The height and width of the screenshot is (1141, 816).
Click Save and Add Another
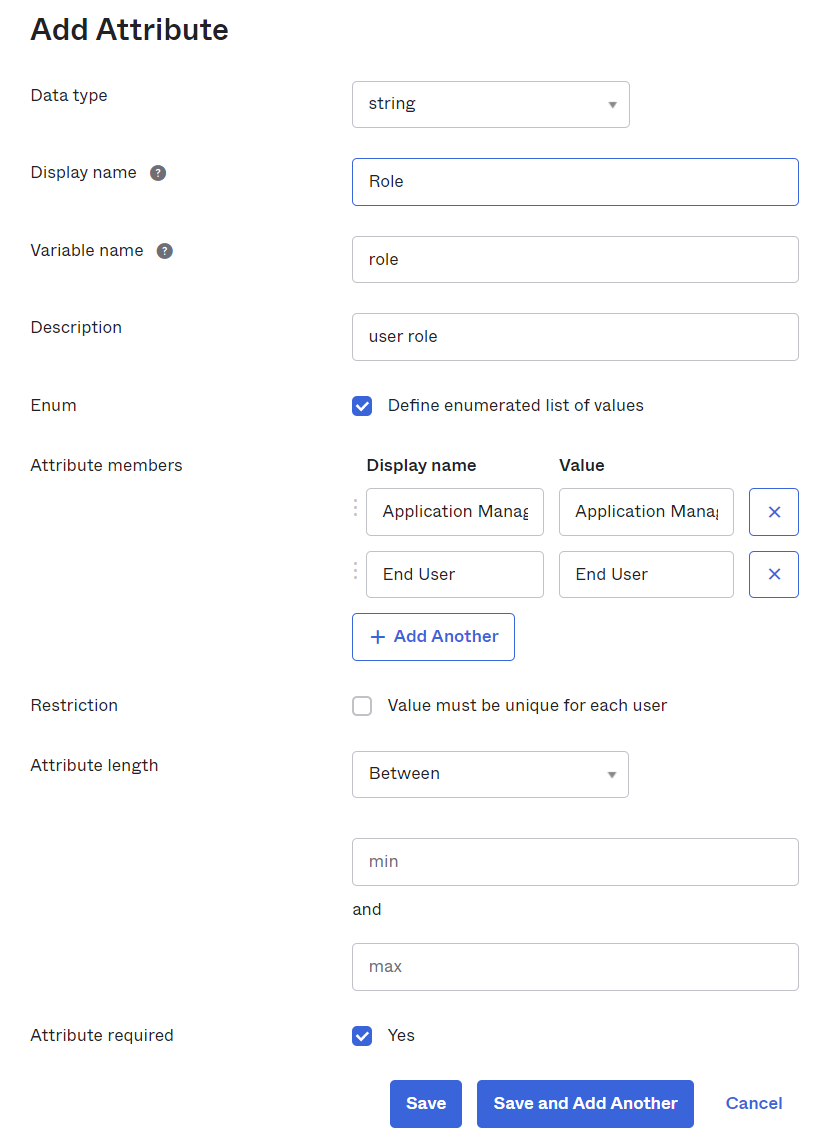(x=585, y=1103)
